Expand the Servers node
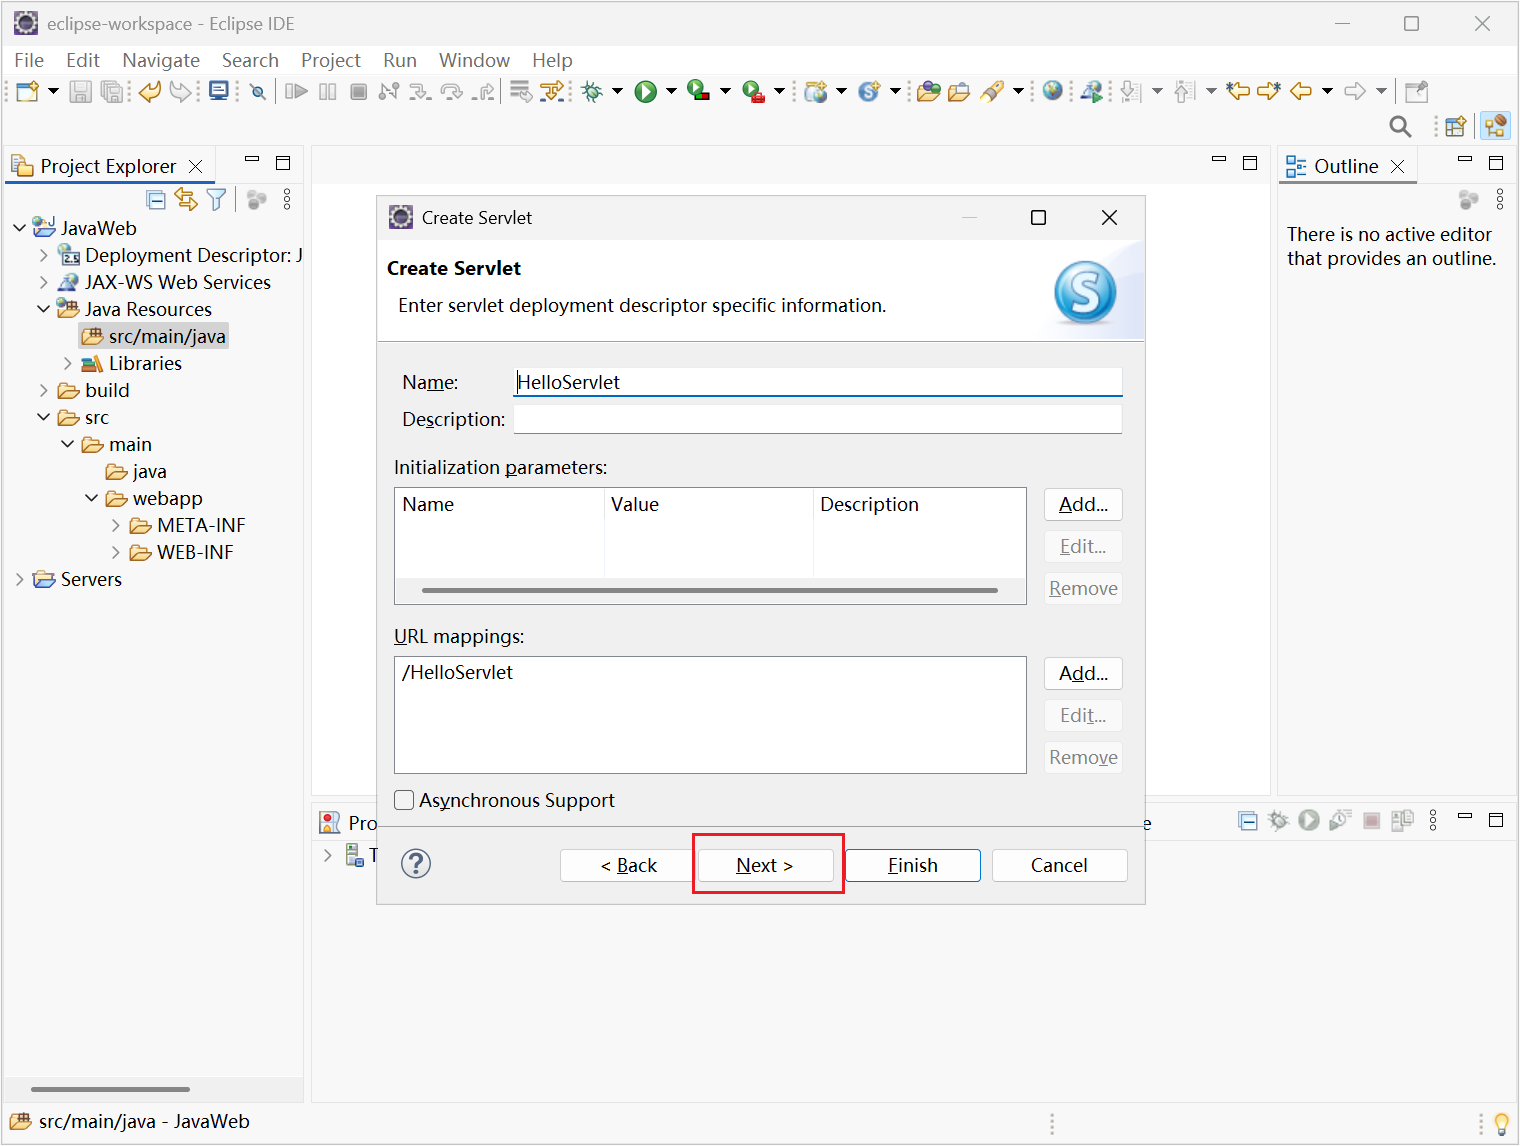Image resolution: width=1520 pixels, height=1146 pixels. [x=19, y=579]
